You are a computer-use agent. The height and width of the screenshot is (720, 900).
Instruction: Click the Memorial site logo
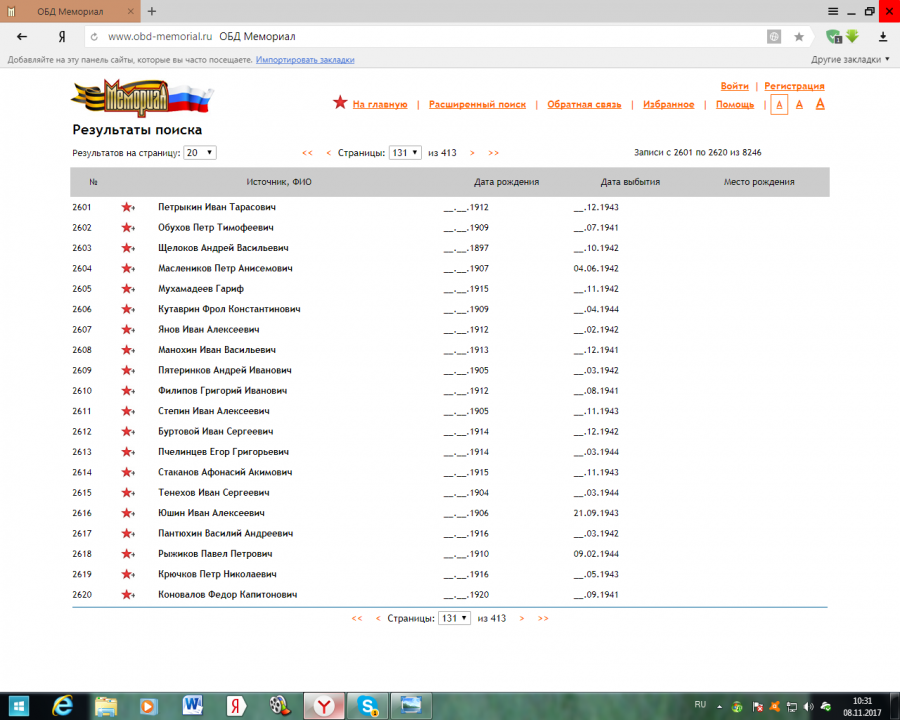pyautogui.click(x=142, y=98)
